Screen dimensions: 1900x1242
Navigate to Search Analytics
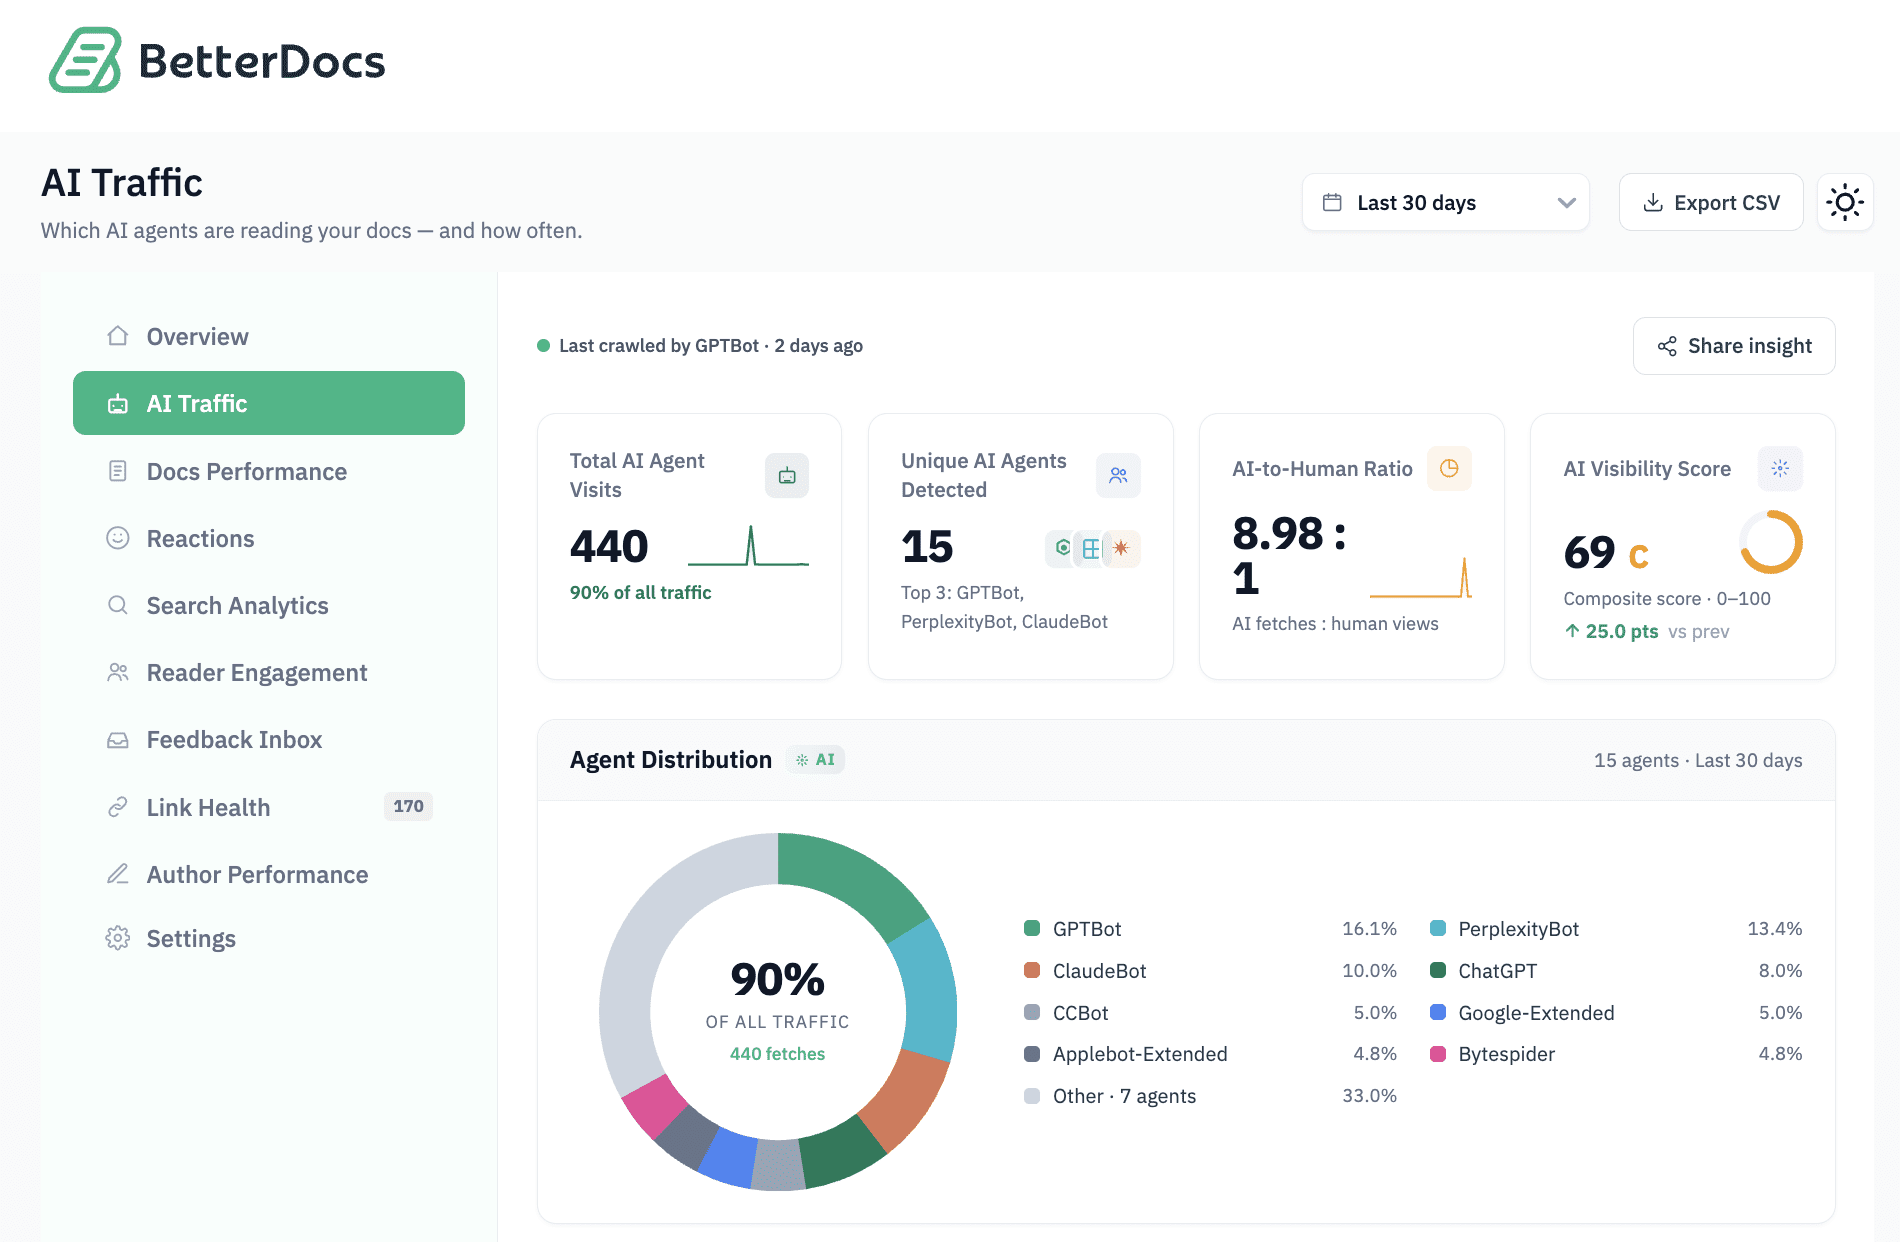pyautogui.click(x=269, y=605)
